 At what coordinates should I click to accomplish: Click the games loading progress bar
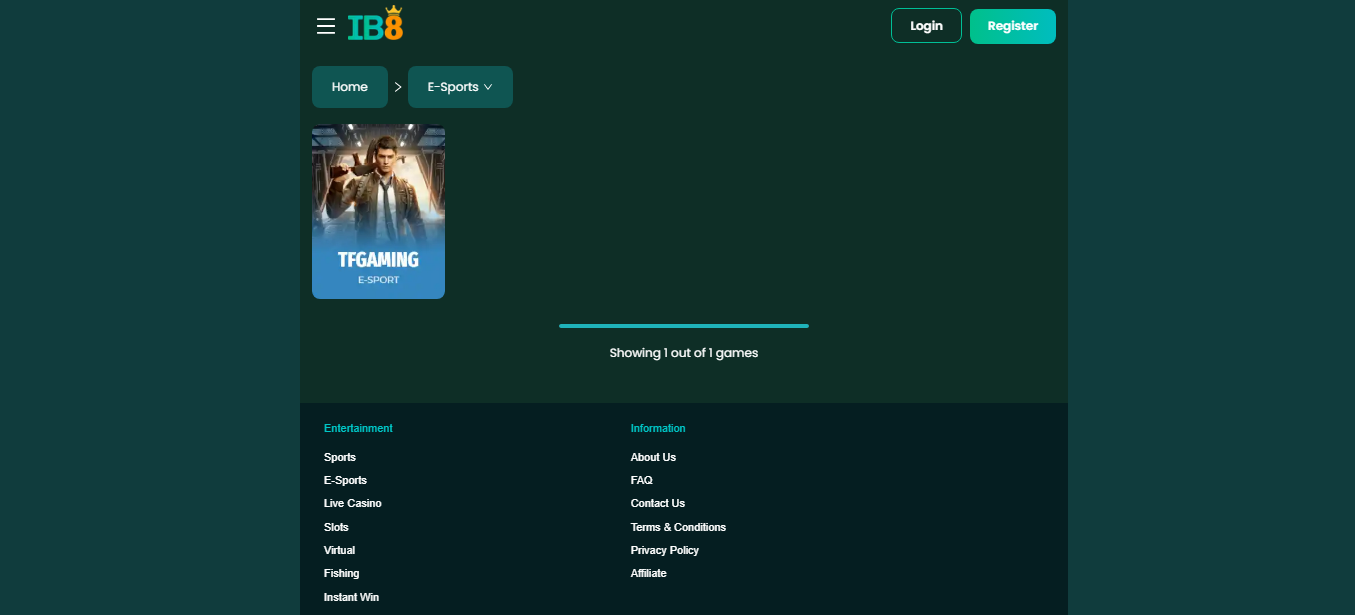coord(683,325)
